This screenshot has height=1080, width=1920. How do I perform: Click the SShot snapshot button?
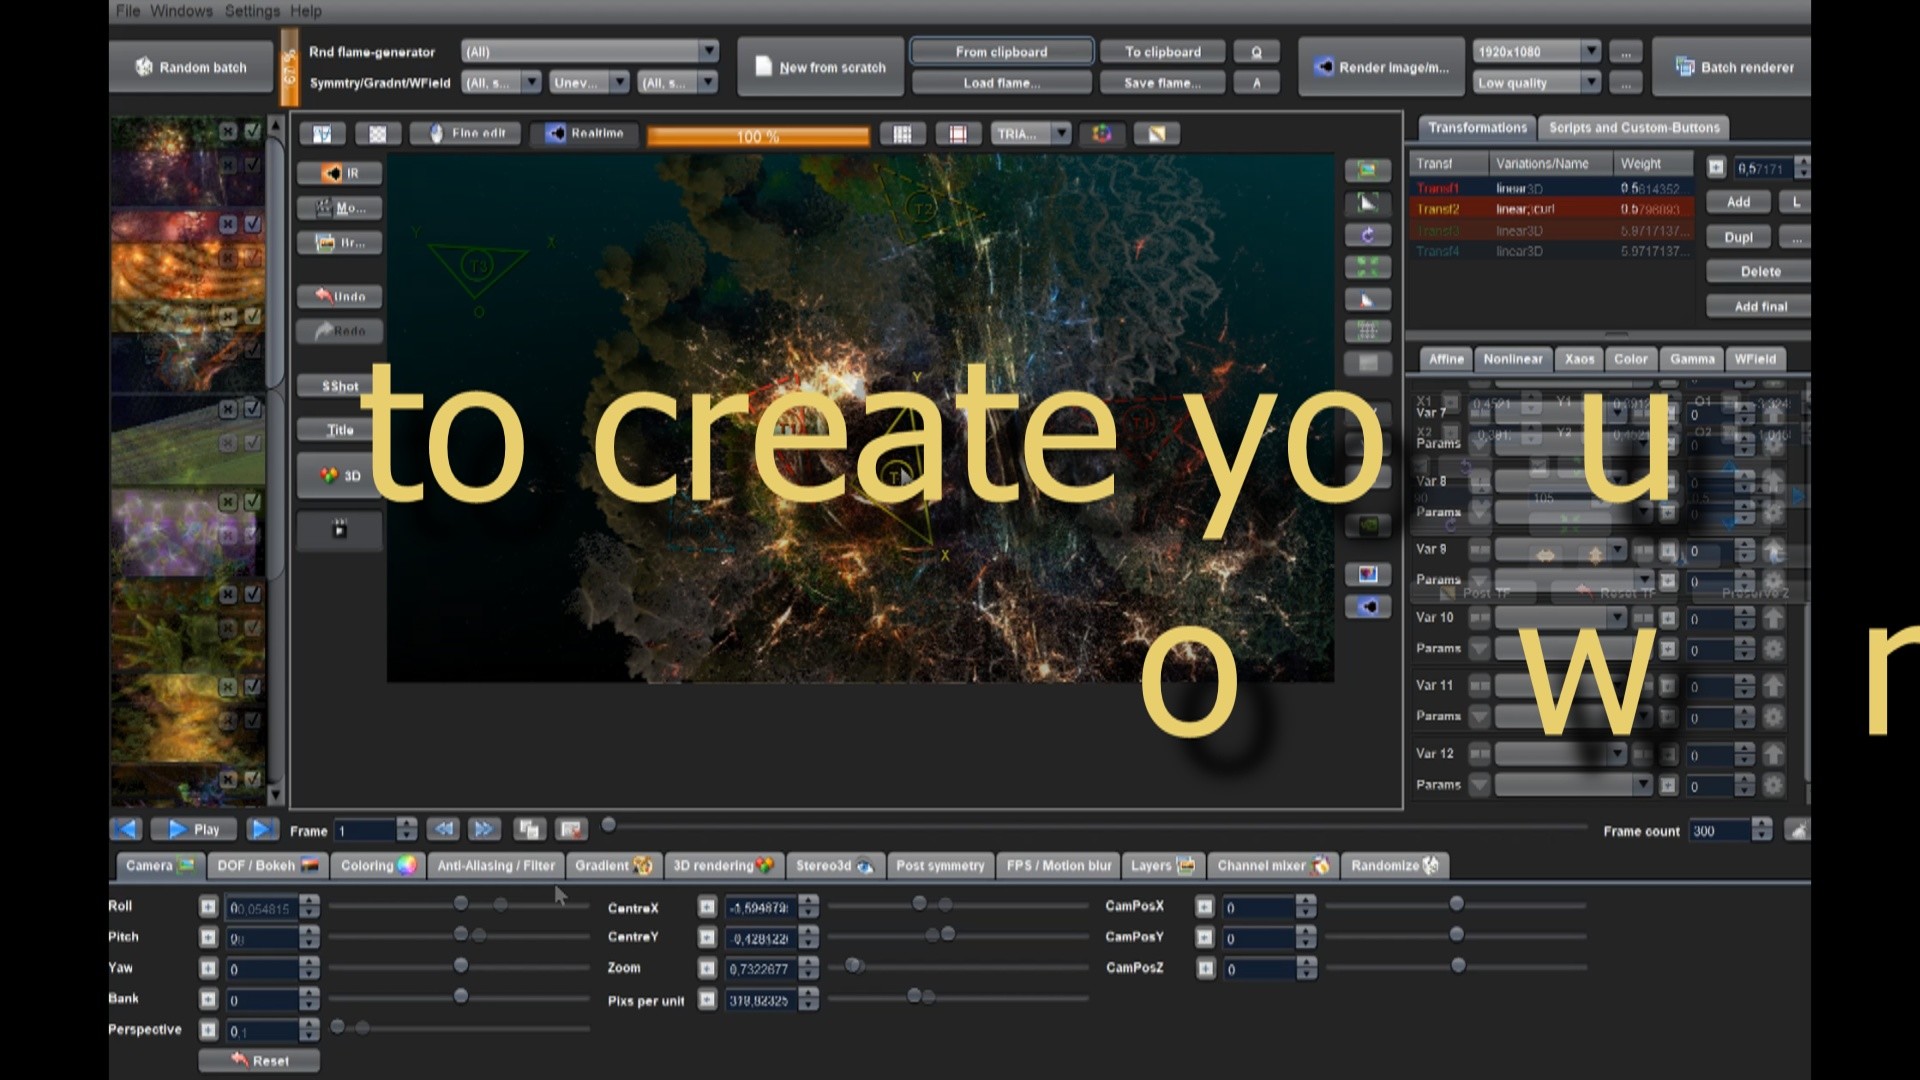[x=340, y=386]
